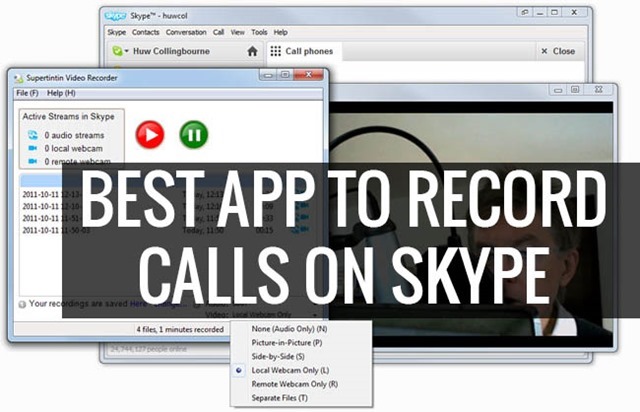Open Skype status dropdown beside Huw Collingbourne
This screenshot has height=412, width=640.
pyautogui.click(x=120, y=51)
